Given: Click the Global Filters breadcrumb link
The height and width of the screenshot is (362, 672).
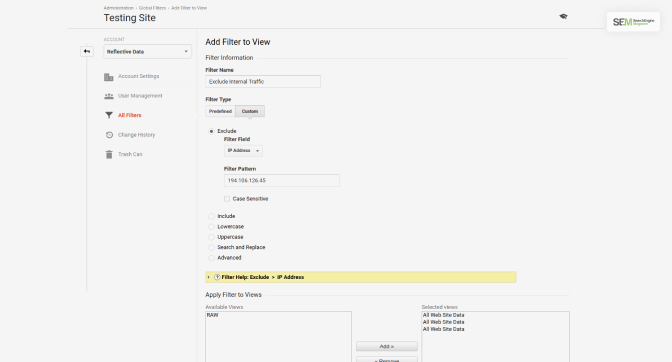Looking at the screenshot, I should pyautogui.click(x=152, y=8).
